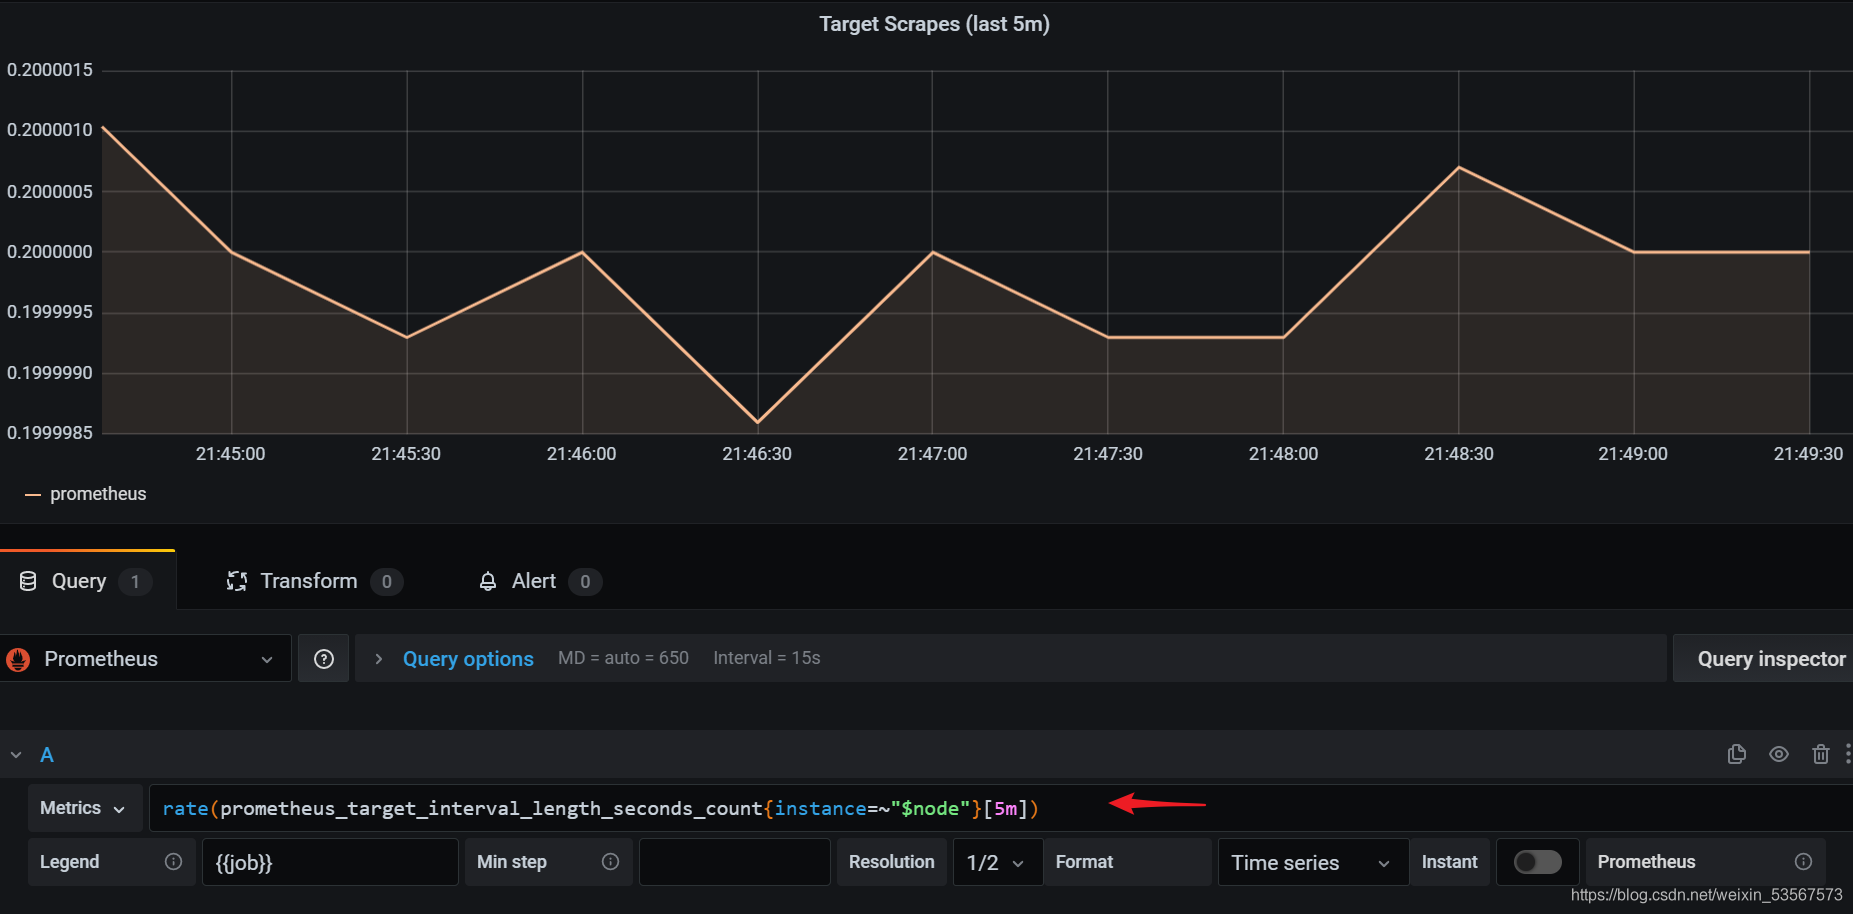Click the 21:49:30 x-axis label
This screenshot has width=1853, height=914.
coord(1808,454)
